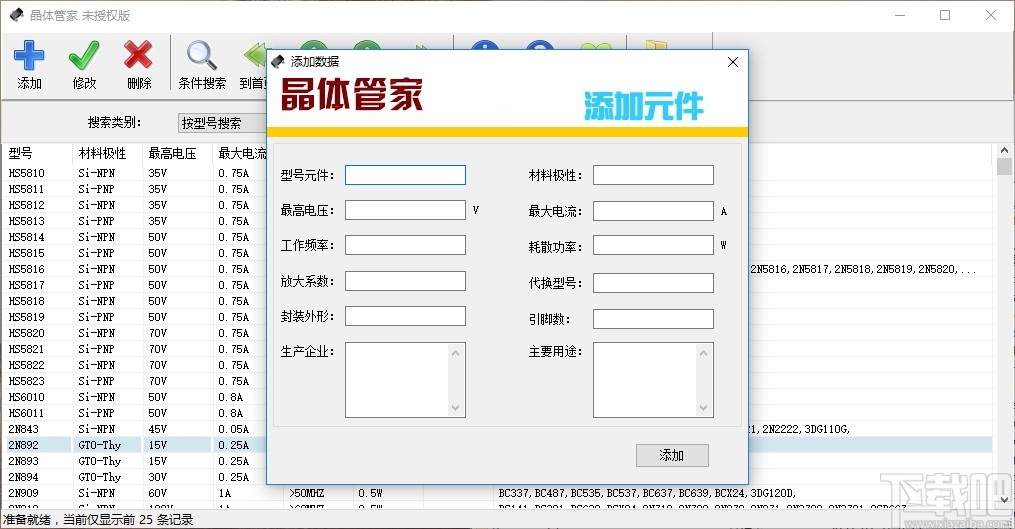Click inside the 生产企业 text area
The image size is (1015, 529).
pos(397,379)
